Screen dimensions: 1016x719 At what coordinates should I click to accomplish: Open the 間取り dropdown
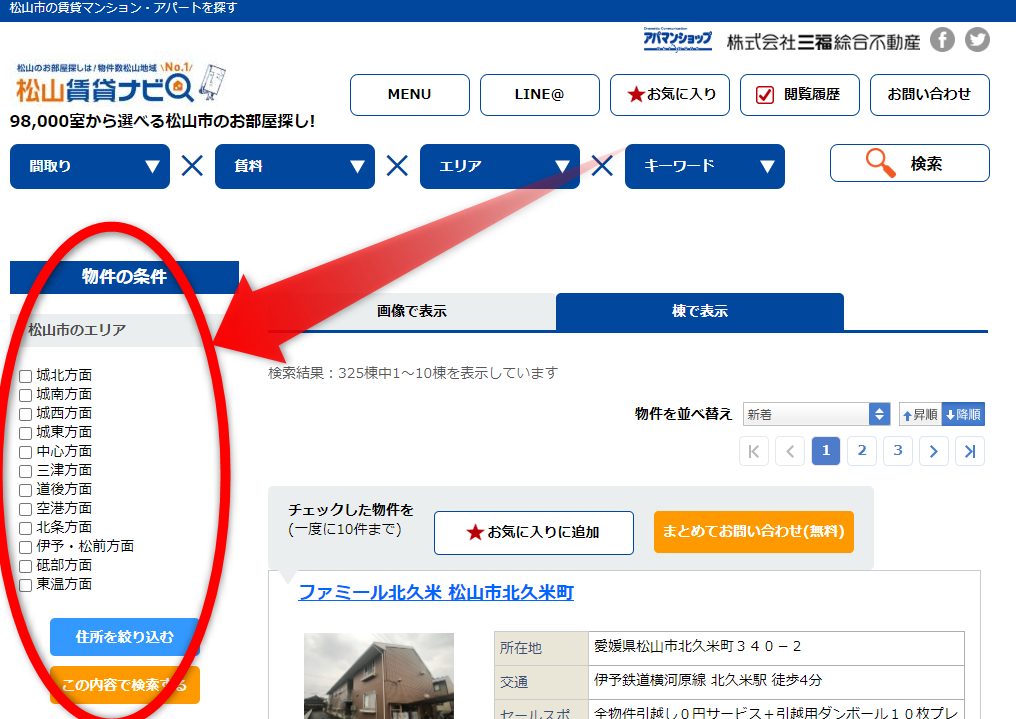(x=90, y=166)
